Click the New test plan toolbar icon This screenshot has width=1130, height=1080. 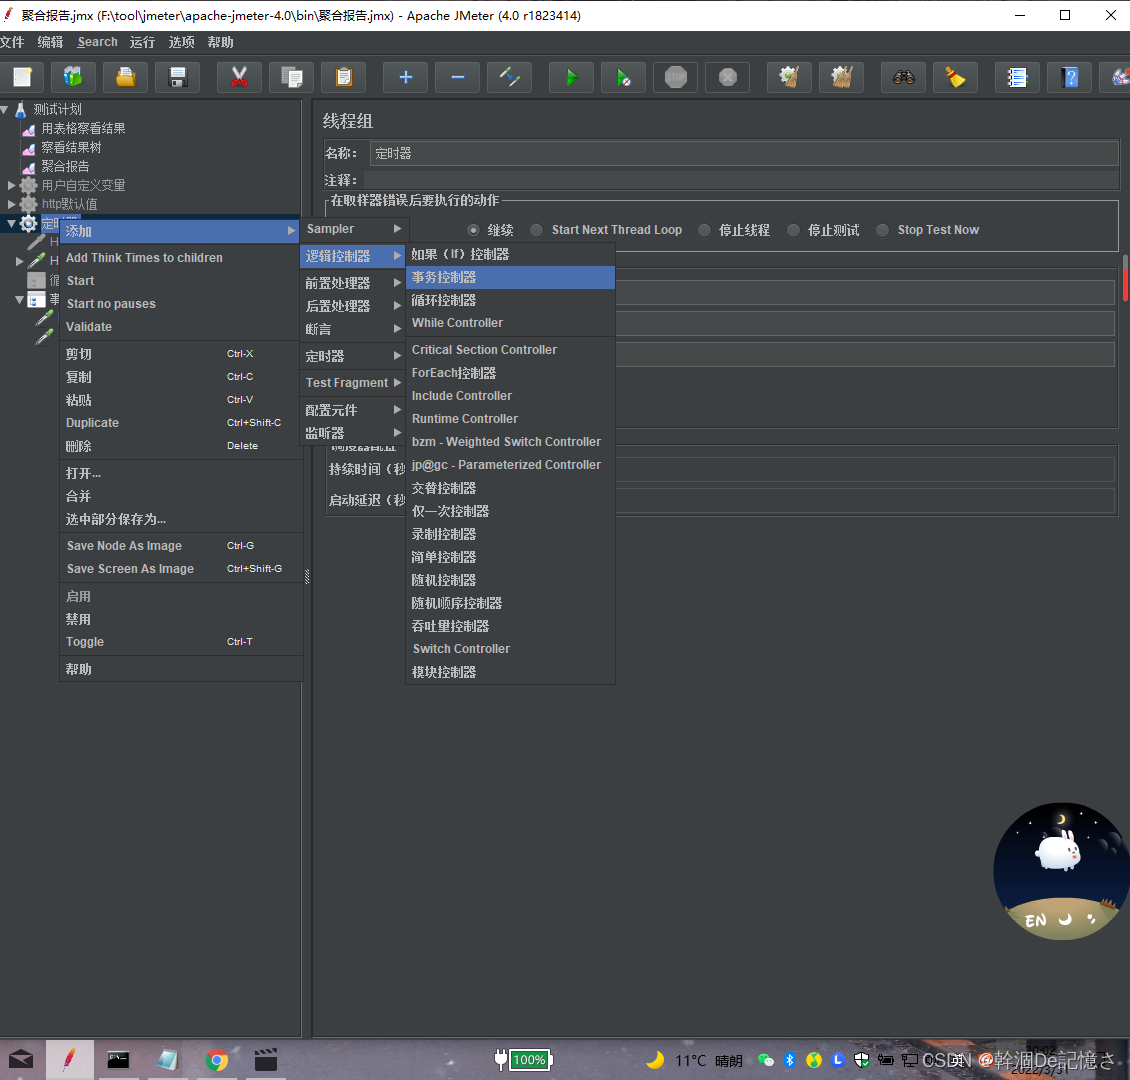[x=22, y=77]
